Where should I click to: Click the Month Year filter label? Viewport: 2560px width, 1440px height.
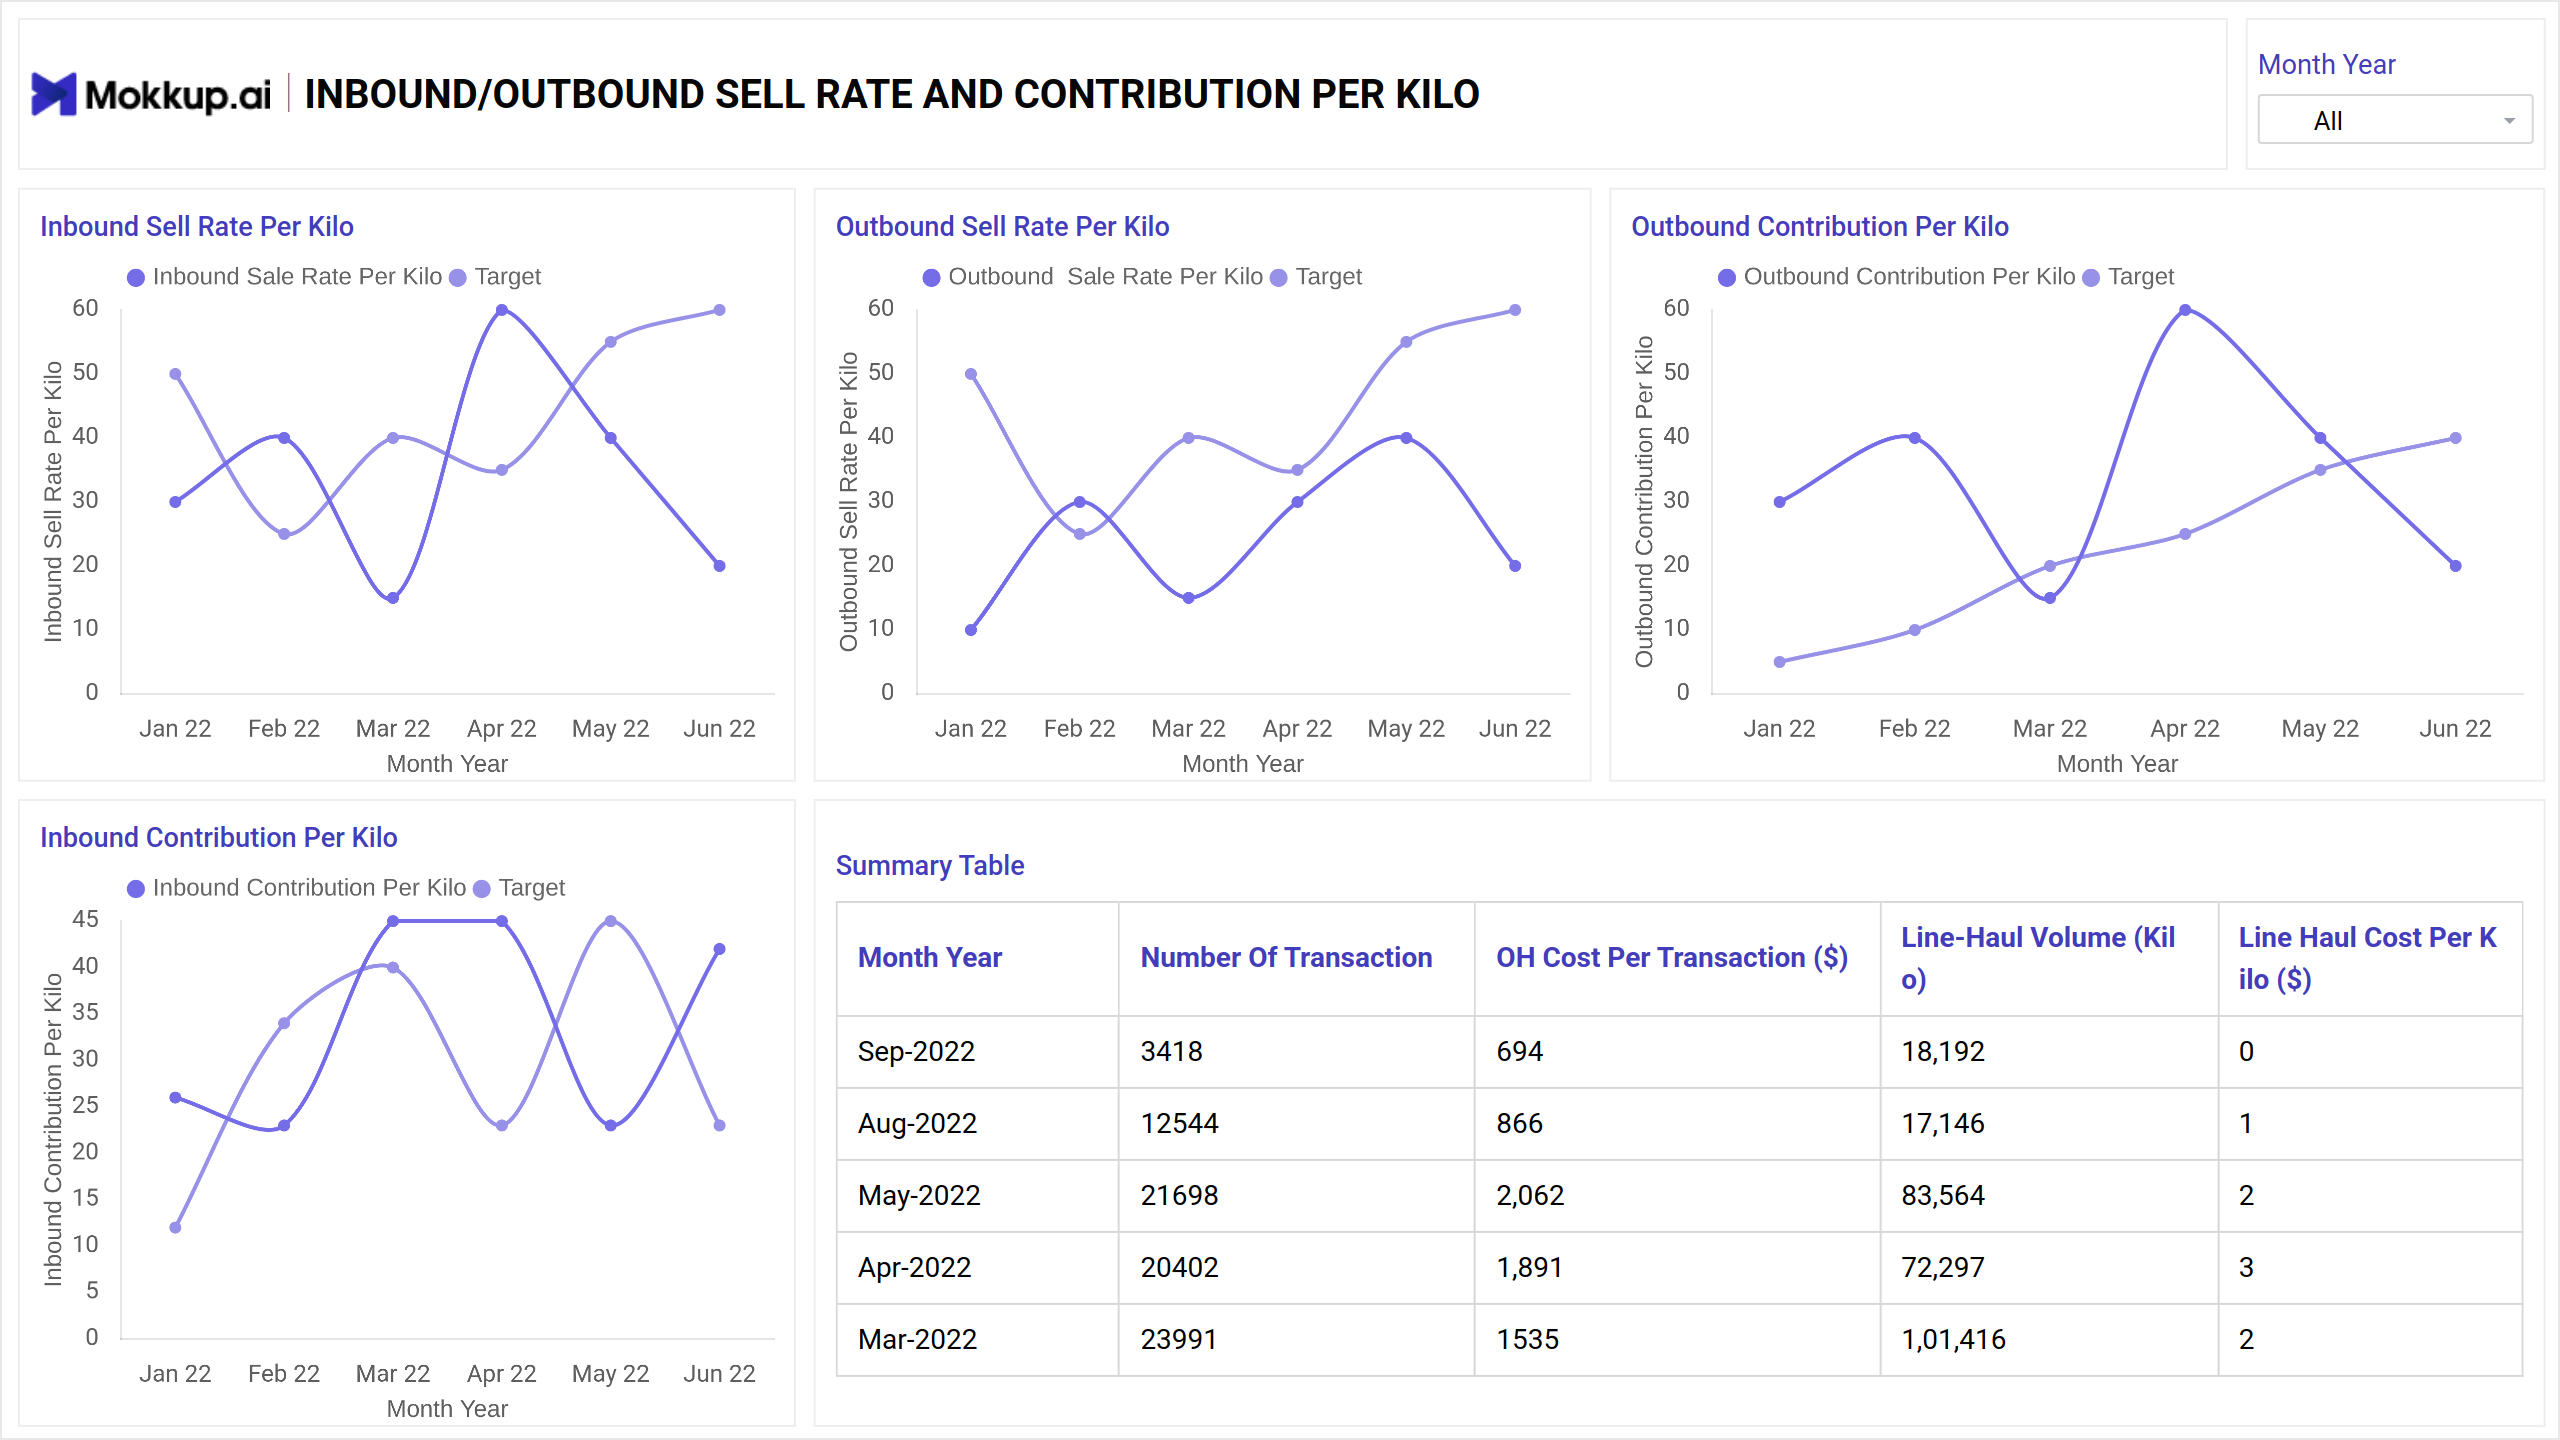click(2327, 65)
